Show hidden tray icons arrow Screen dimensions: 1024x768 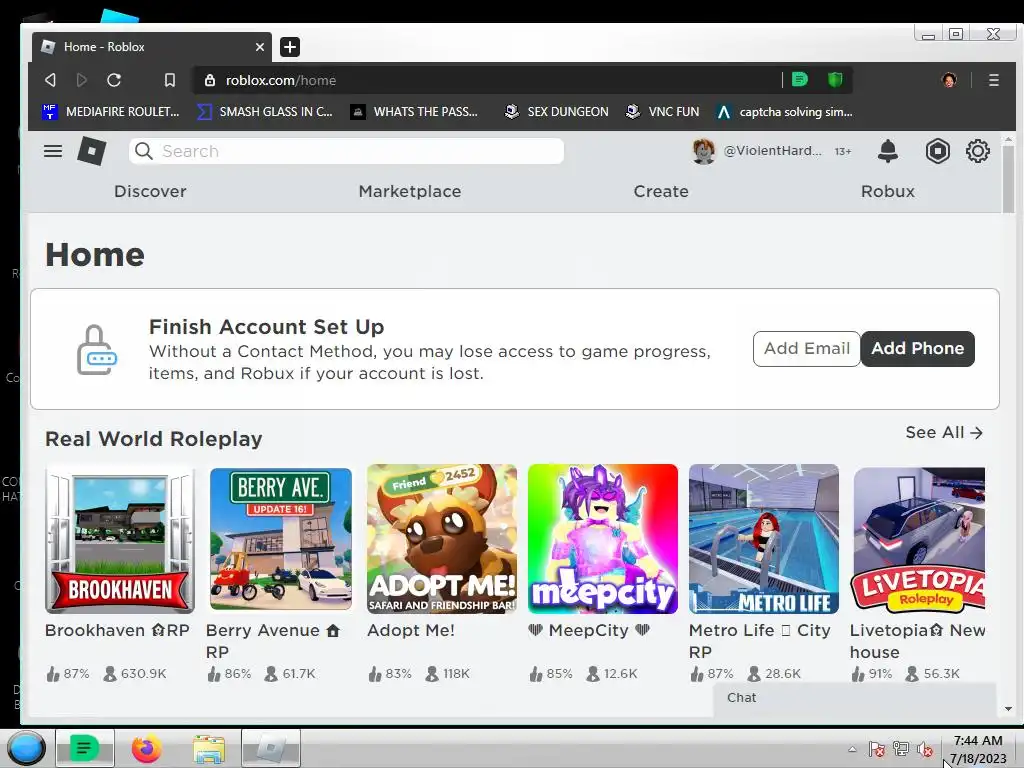click(852, 749)
